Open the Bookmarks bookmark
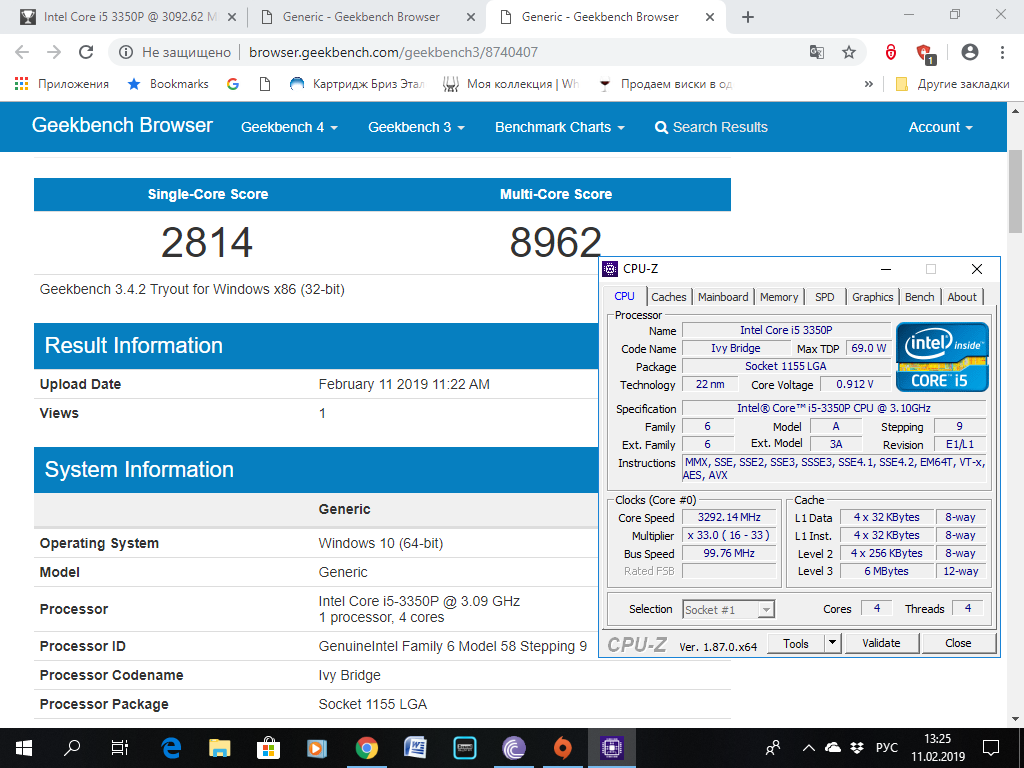This screenshot has width=1024, height=768. [x=168, y=84]
